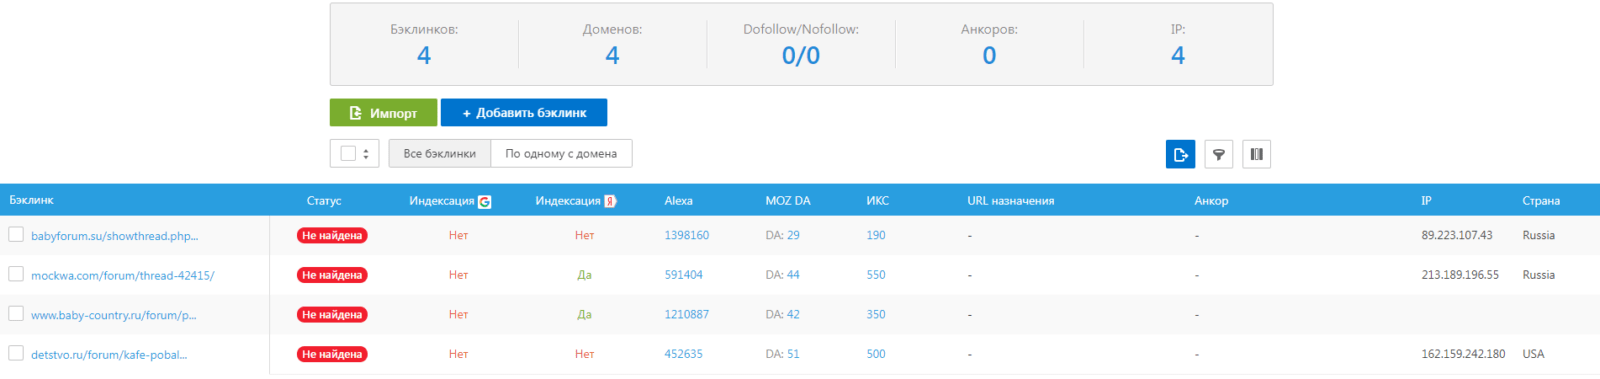Click IP address 213.189.196.55
The image size is (1600, 379).
pyautogui.click(x=1460, y=275)
